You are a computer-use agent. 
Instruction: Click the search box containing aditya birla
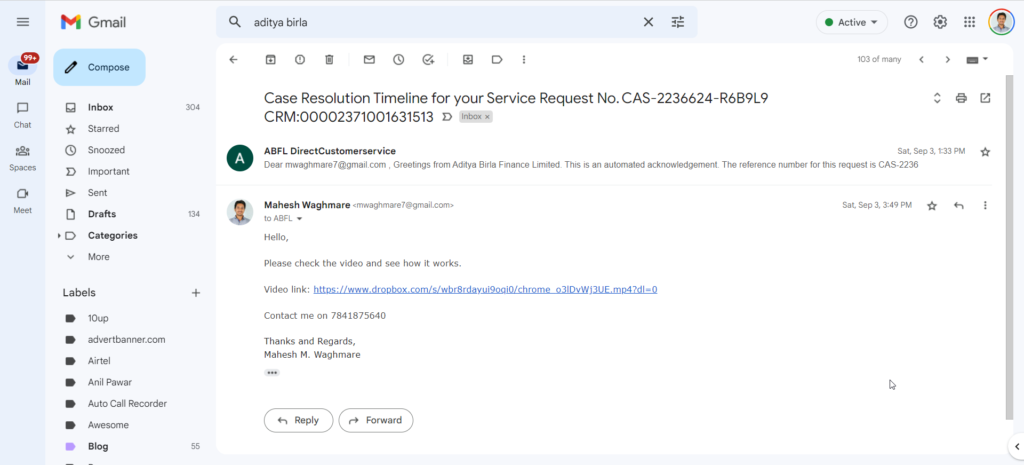click(444, 22)
